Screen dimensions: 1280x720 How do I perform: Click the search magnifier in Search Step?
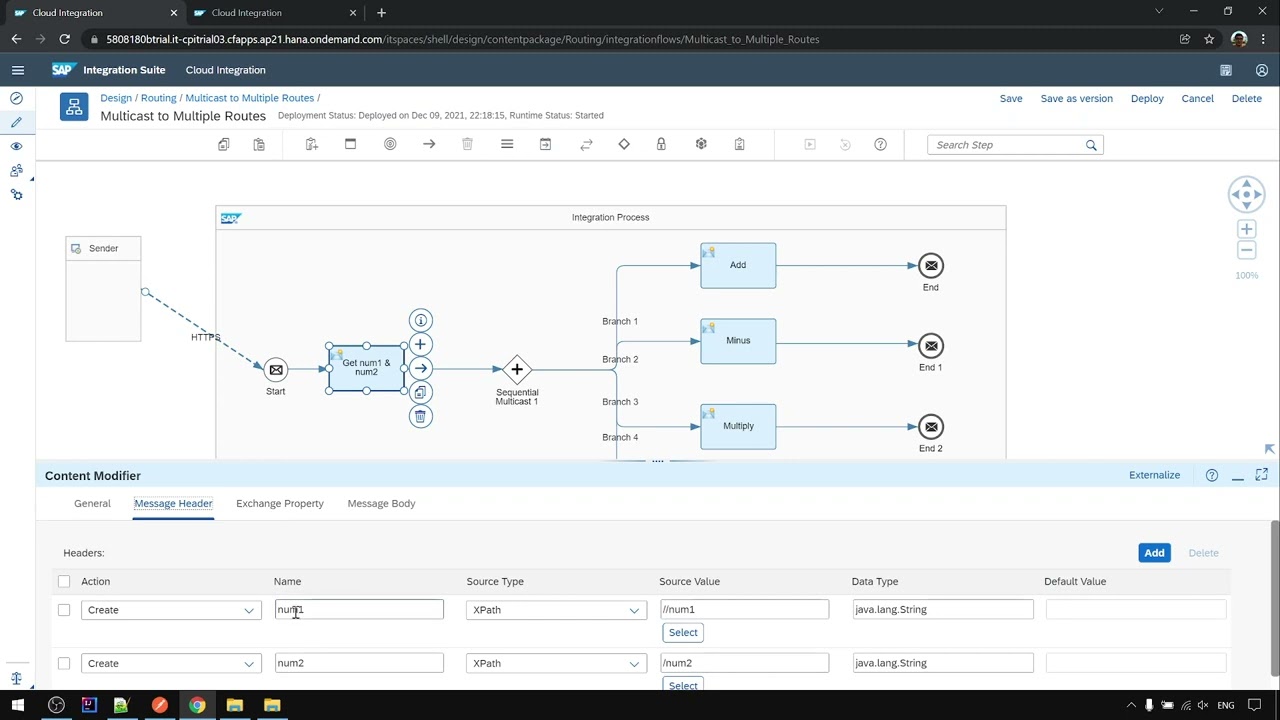pyautogui.click(x=1091, y=145)
